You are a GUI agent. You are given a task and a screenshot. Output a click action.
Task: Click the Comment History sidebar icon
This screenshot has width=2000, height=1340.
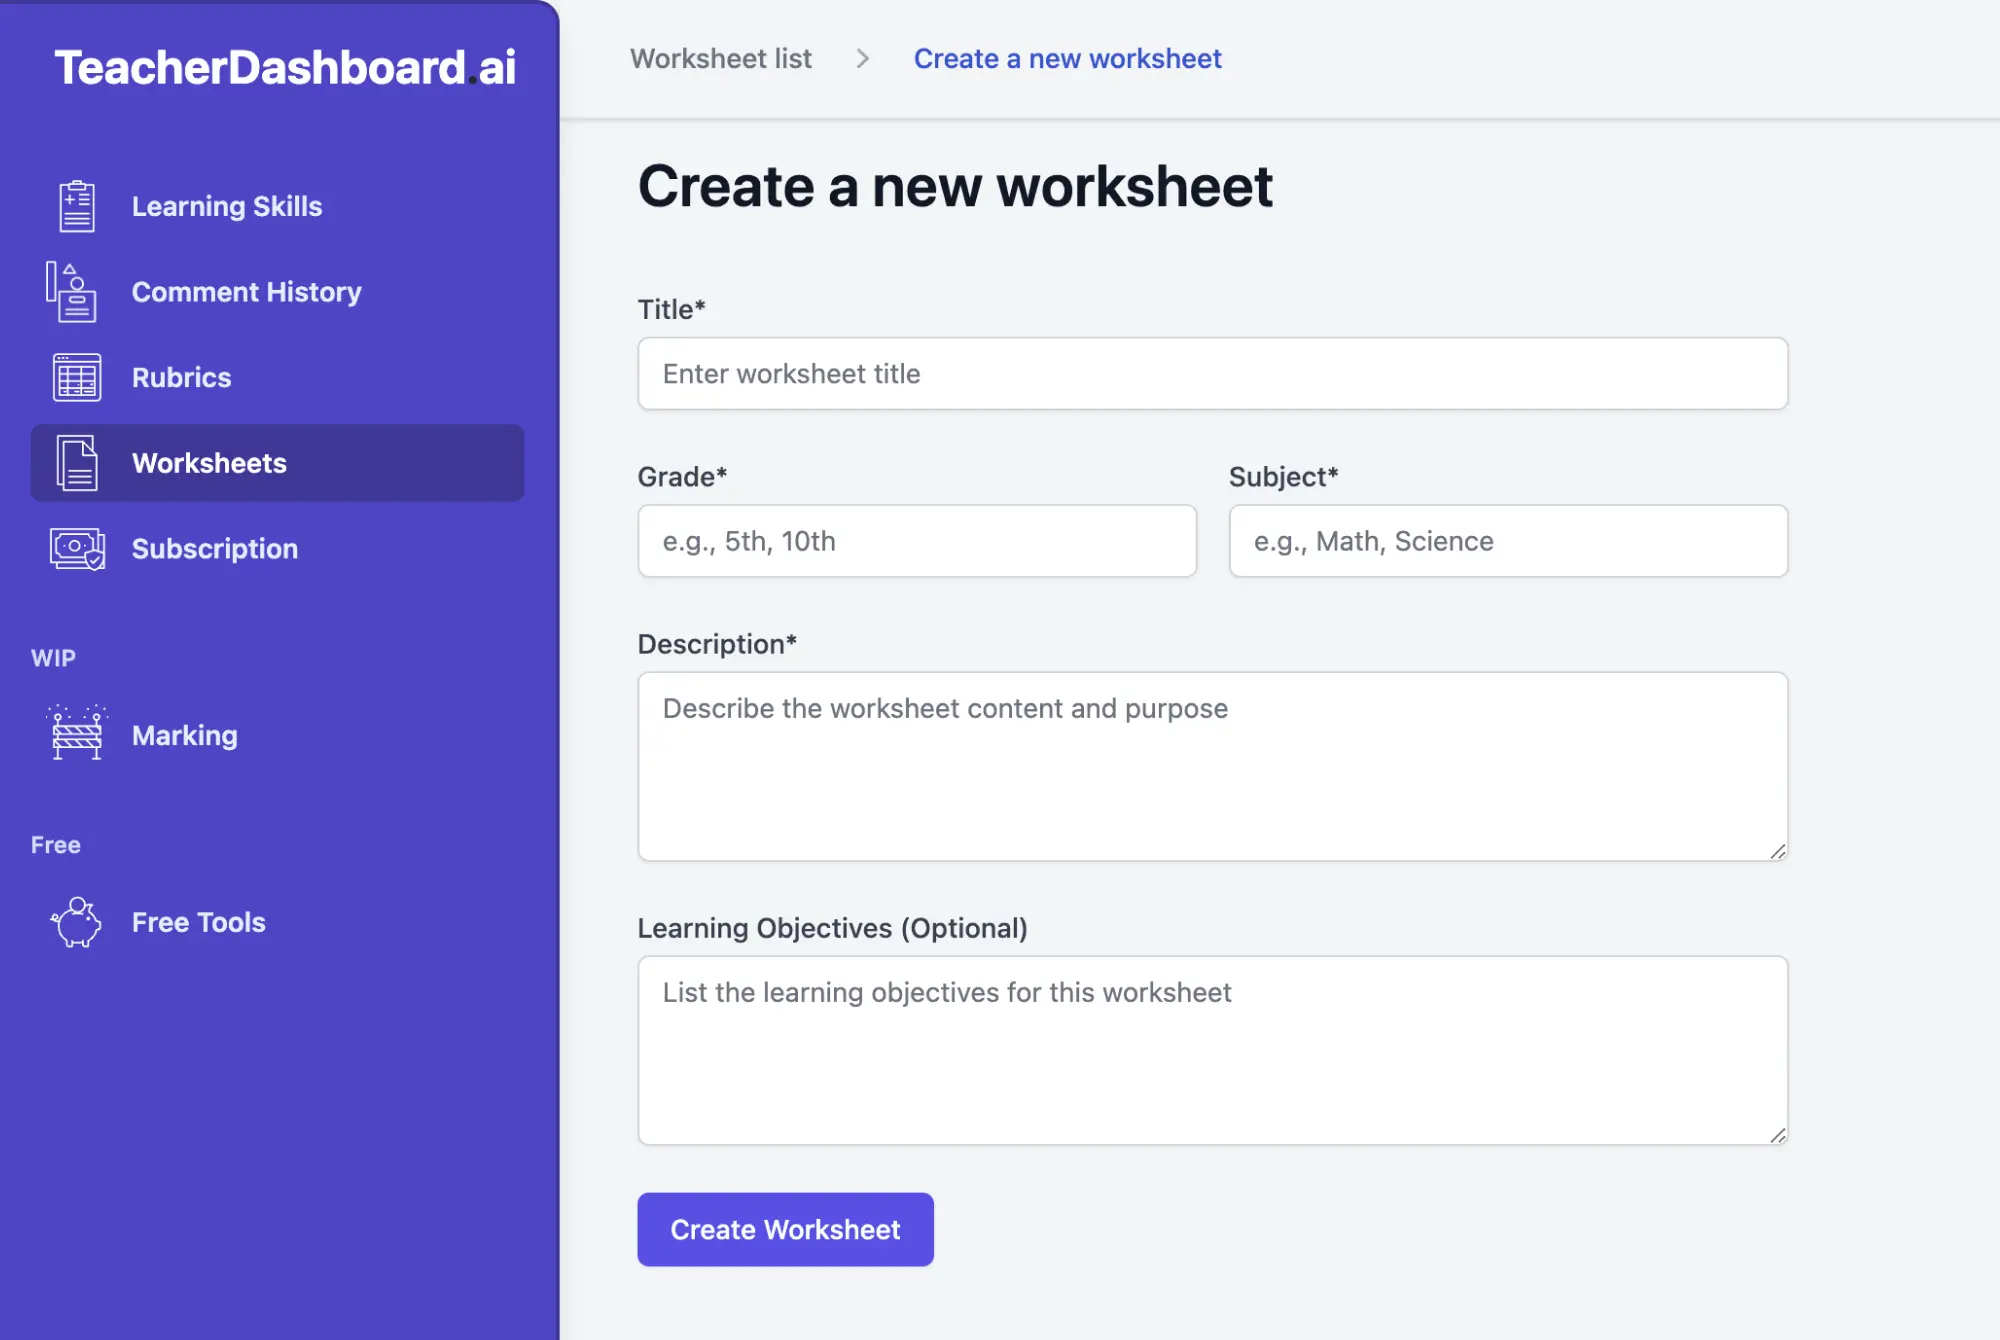(75, 292)
